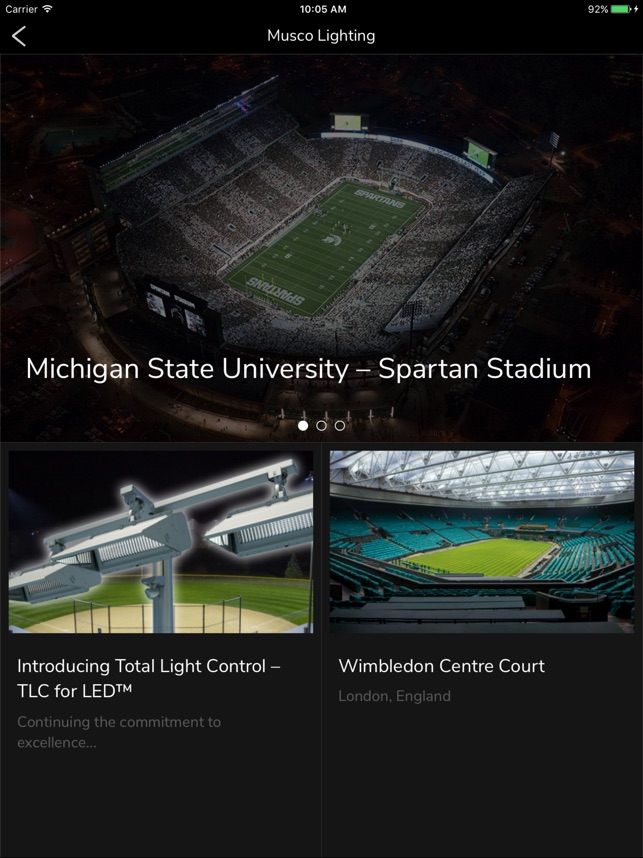The image size is (643, 858).
Task: Open Wimbledon Centre Court title link
Action: pyautogui.click(x=442, y=666)
